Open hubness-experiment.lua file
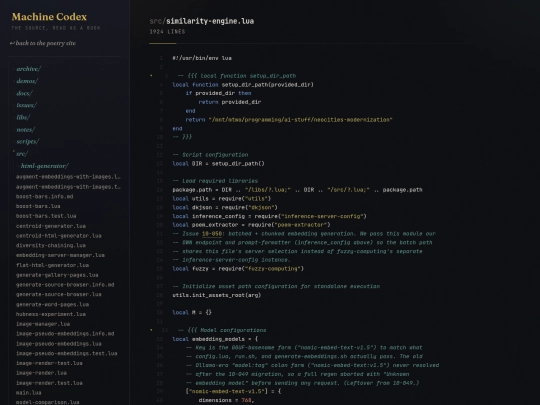 (51, 314)
